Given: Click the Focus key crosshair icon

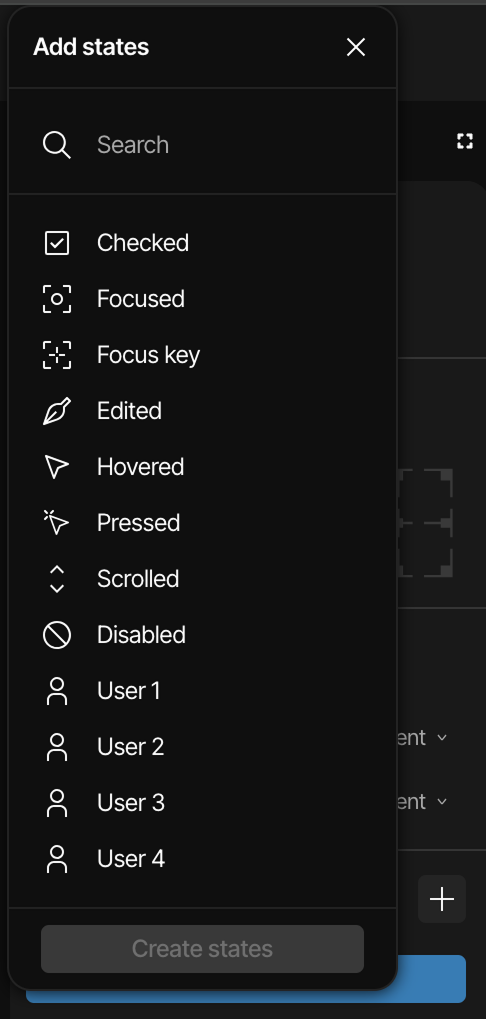Looking at the screenshot, I should pyautogui.click(x=57, y=355).
